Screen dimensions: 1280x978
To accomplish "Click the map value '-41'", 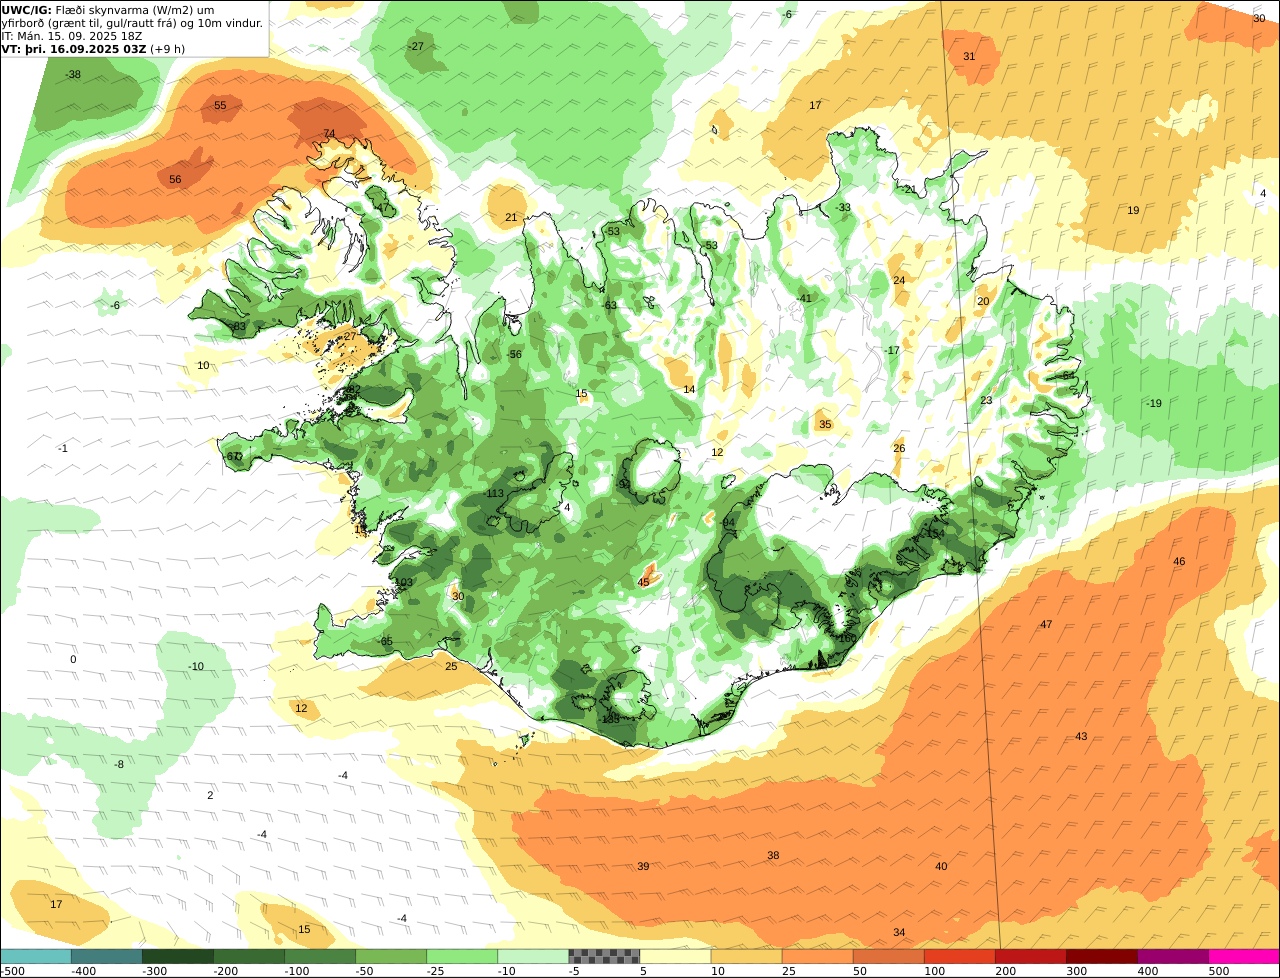I will point(804,299).
